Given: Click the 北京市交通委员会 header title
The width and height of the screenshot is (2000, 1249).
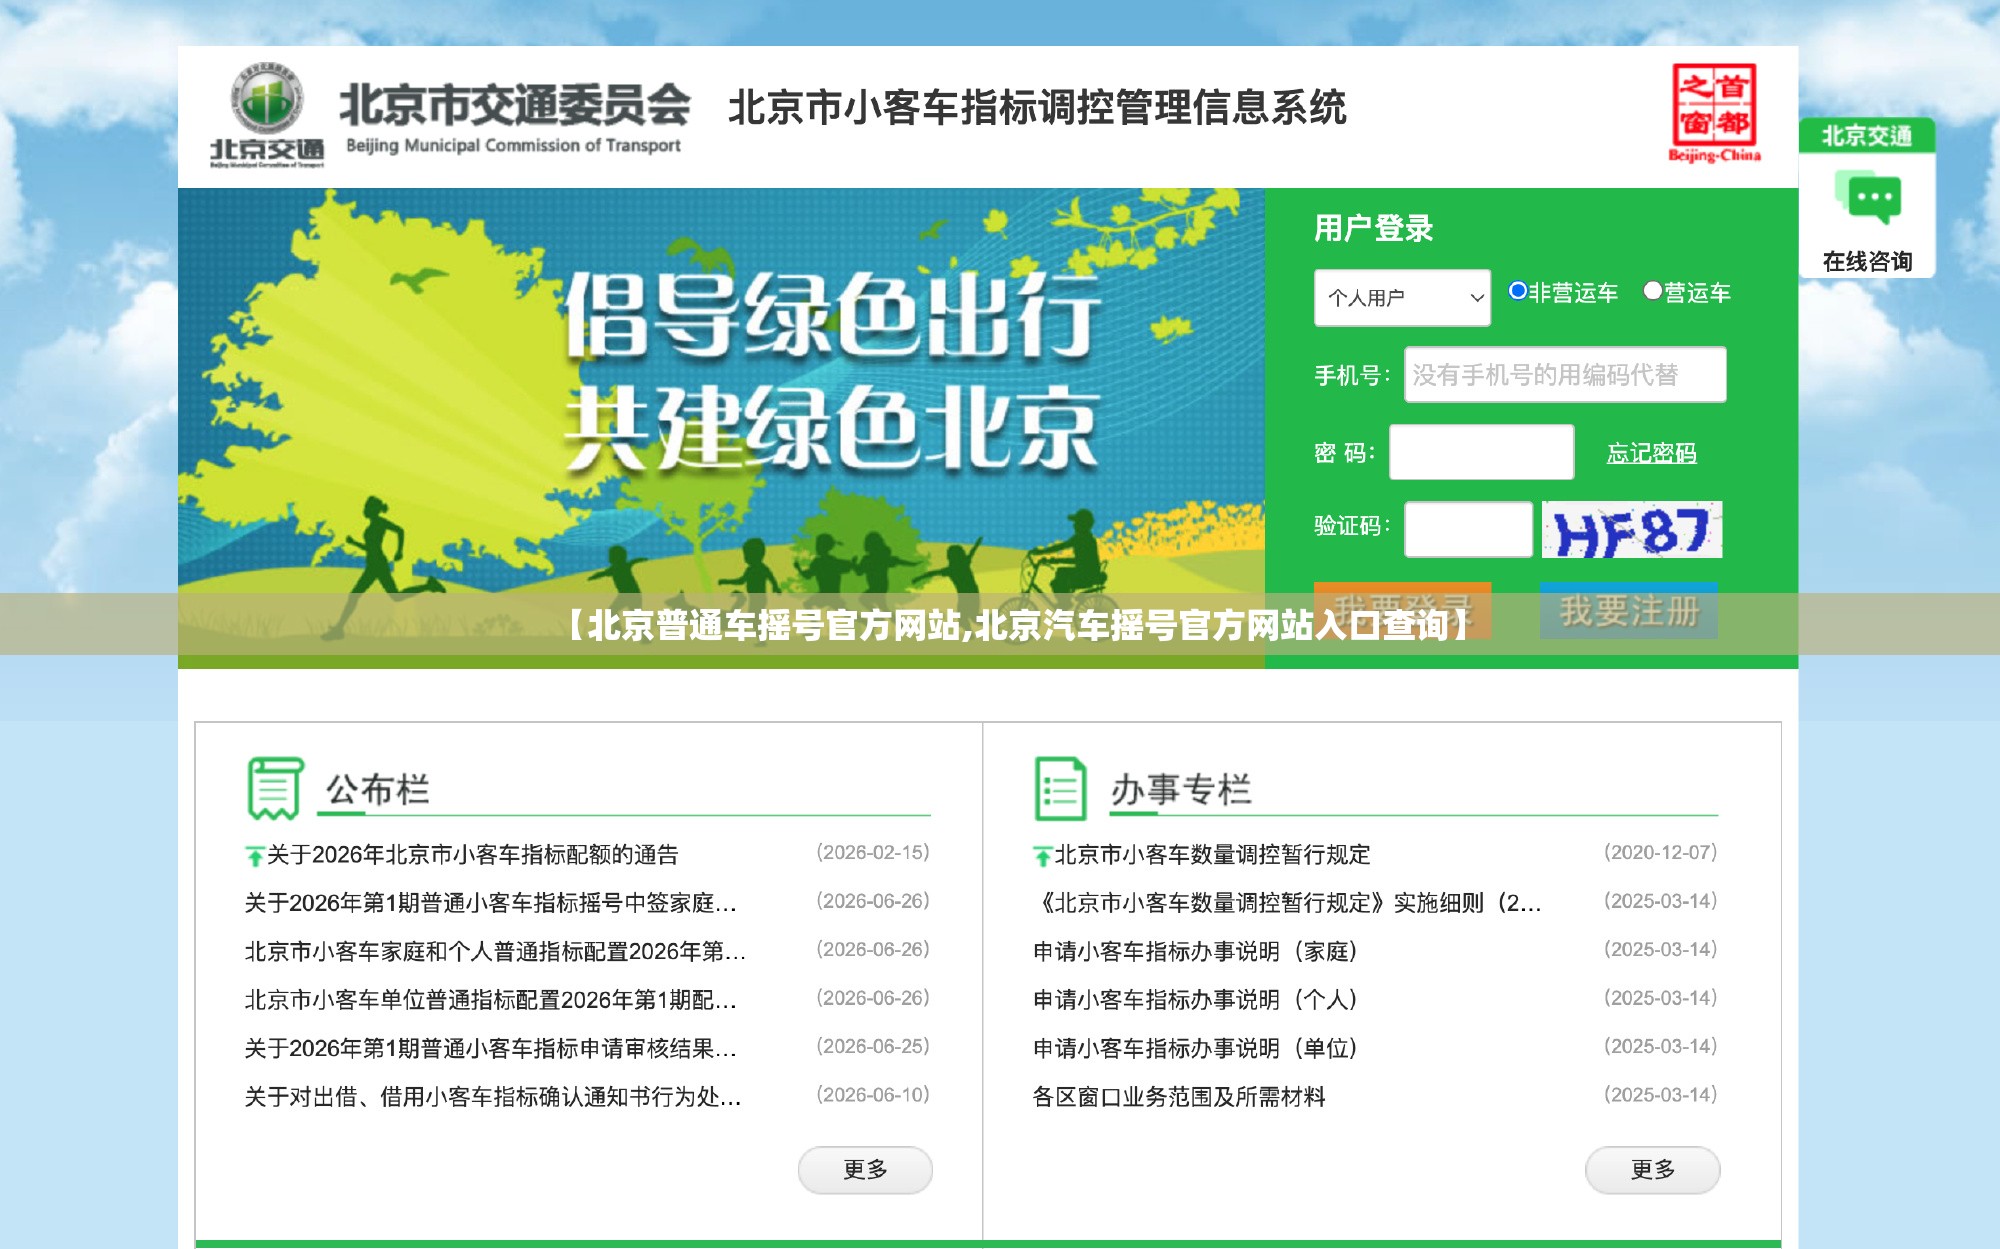Looking at the screenshot, I should click(x=514, y=105).
